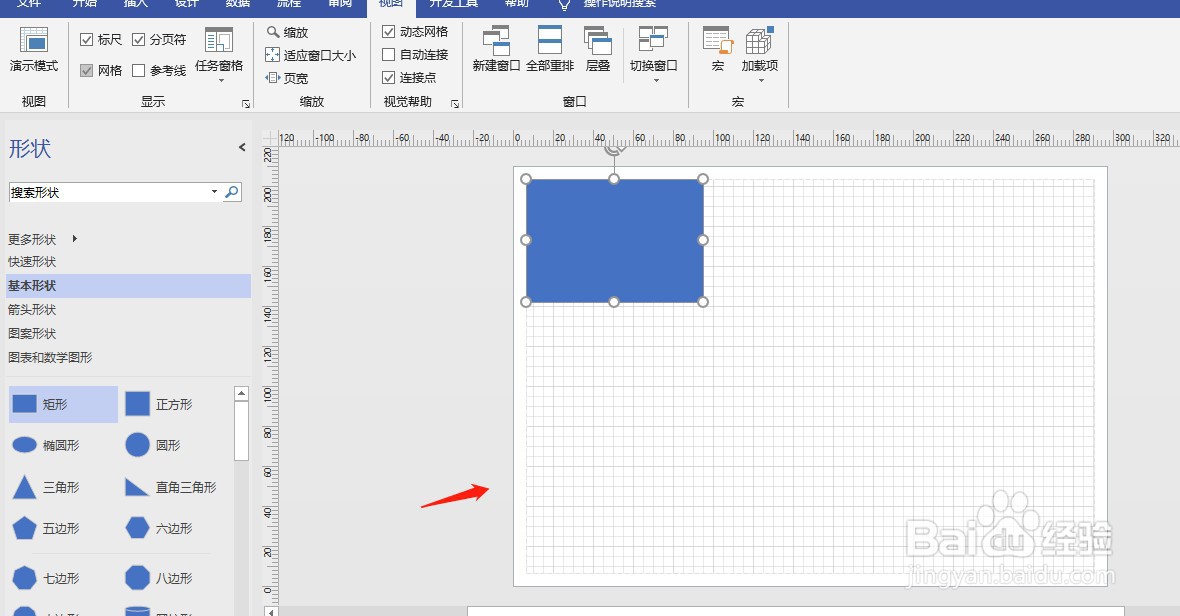Select the 八边形 octagon shape
Screen dimensions: 1180x616
159,578
